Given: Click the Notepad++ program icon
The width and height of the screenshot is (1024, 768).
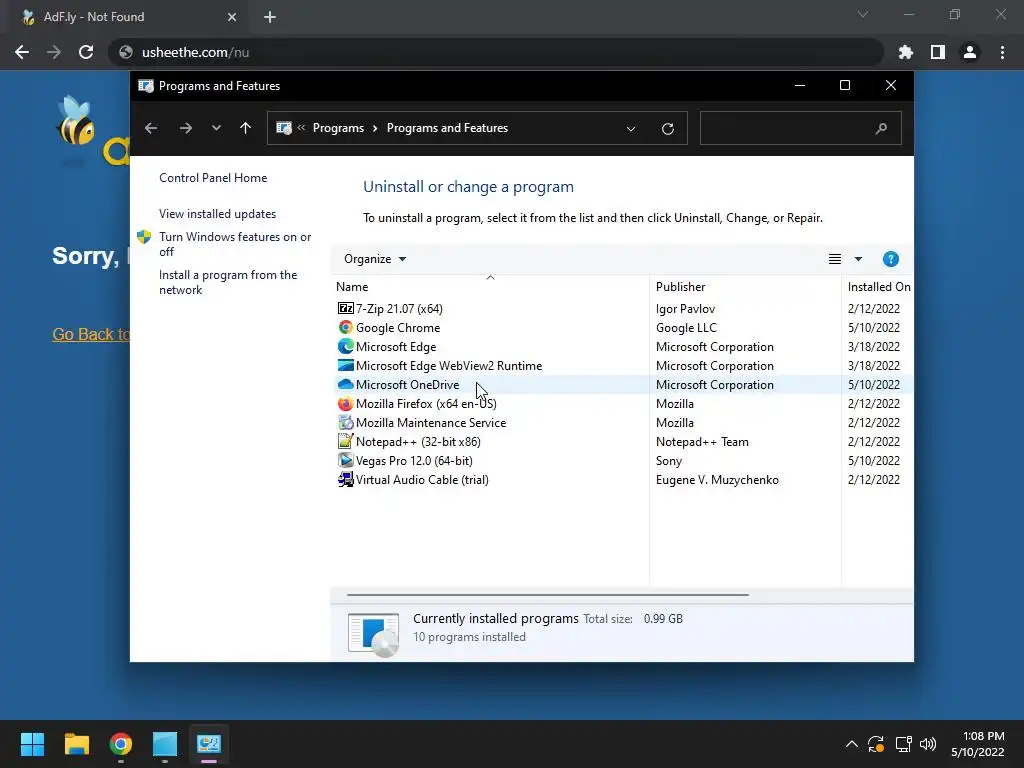Looking at the screenshot, I should (x=345, y=441).
